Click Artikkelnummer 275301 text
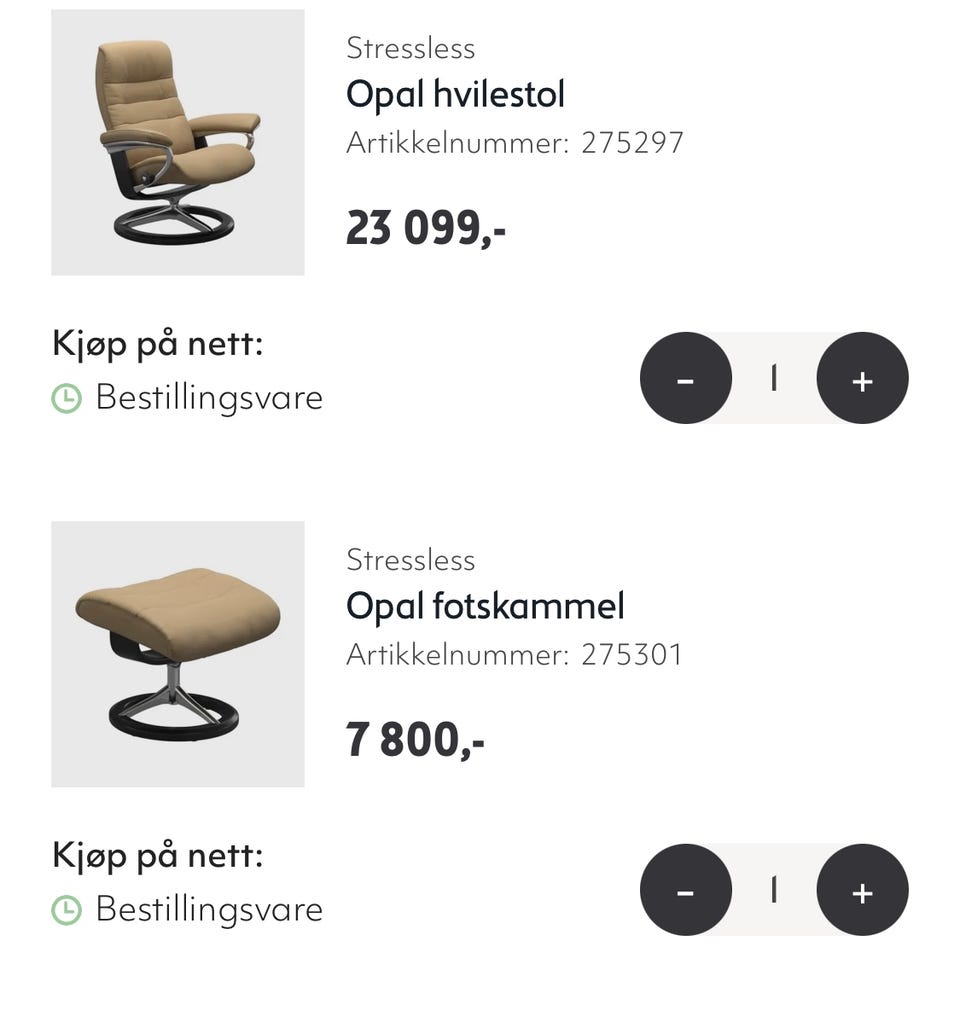 [514, 655]
